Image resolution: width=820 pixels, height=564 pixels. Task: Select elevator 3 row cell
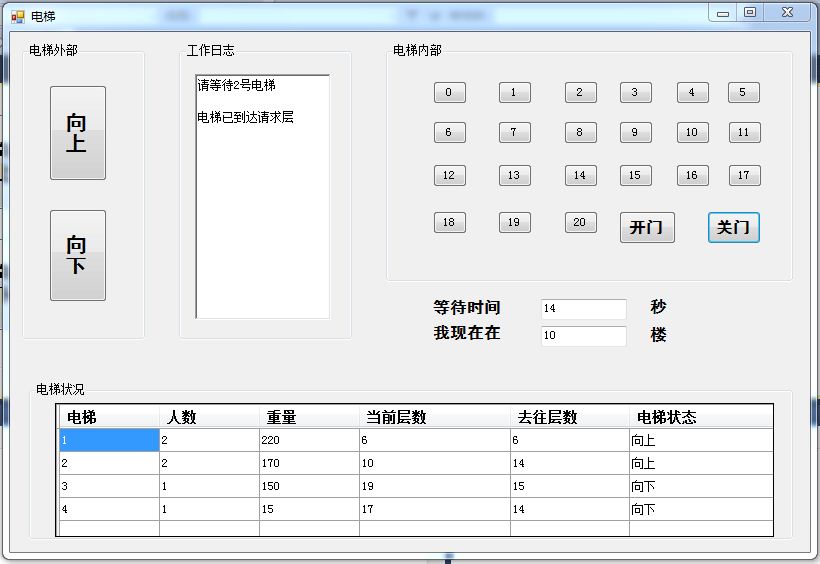(x=109, y=486)
